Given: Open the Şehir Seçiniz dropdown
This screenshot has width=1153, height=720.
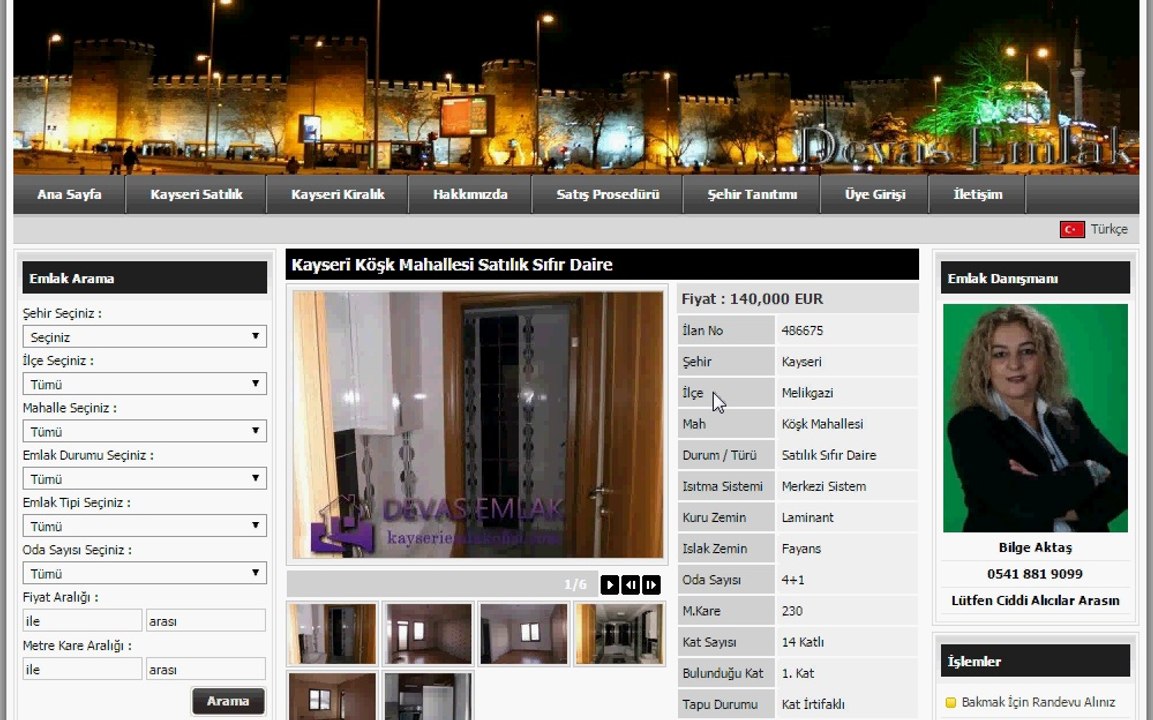Looking at the screenshot, I should click(144, 337).
